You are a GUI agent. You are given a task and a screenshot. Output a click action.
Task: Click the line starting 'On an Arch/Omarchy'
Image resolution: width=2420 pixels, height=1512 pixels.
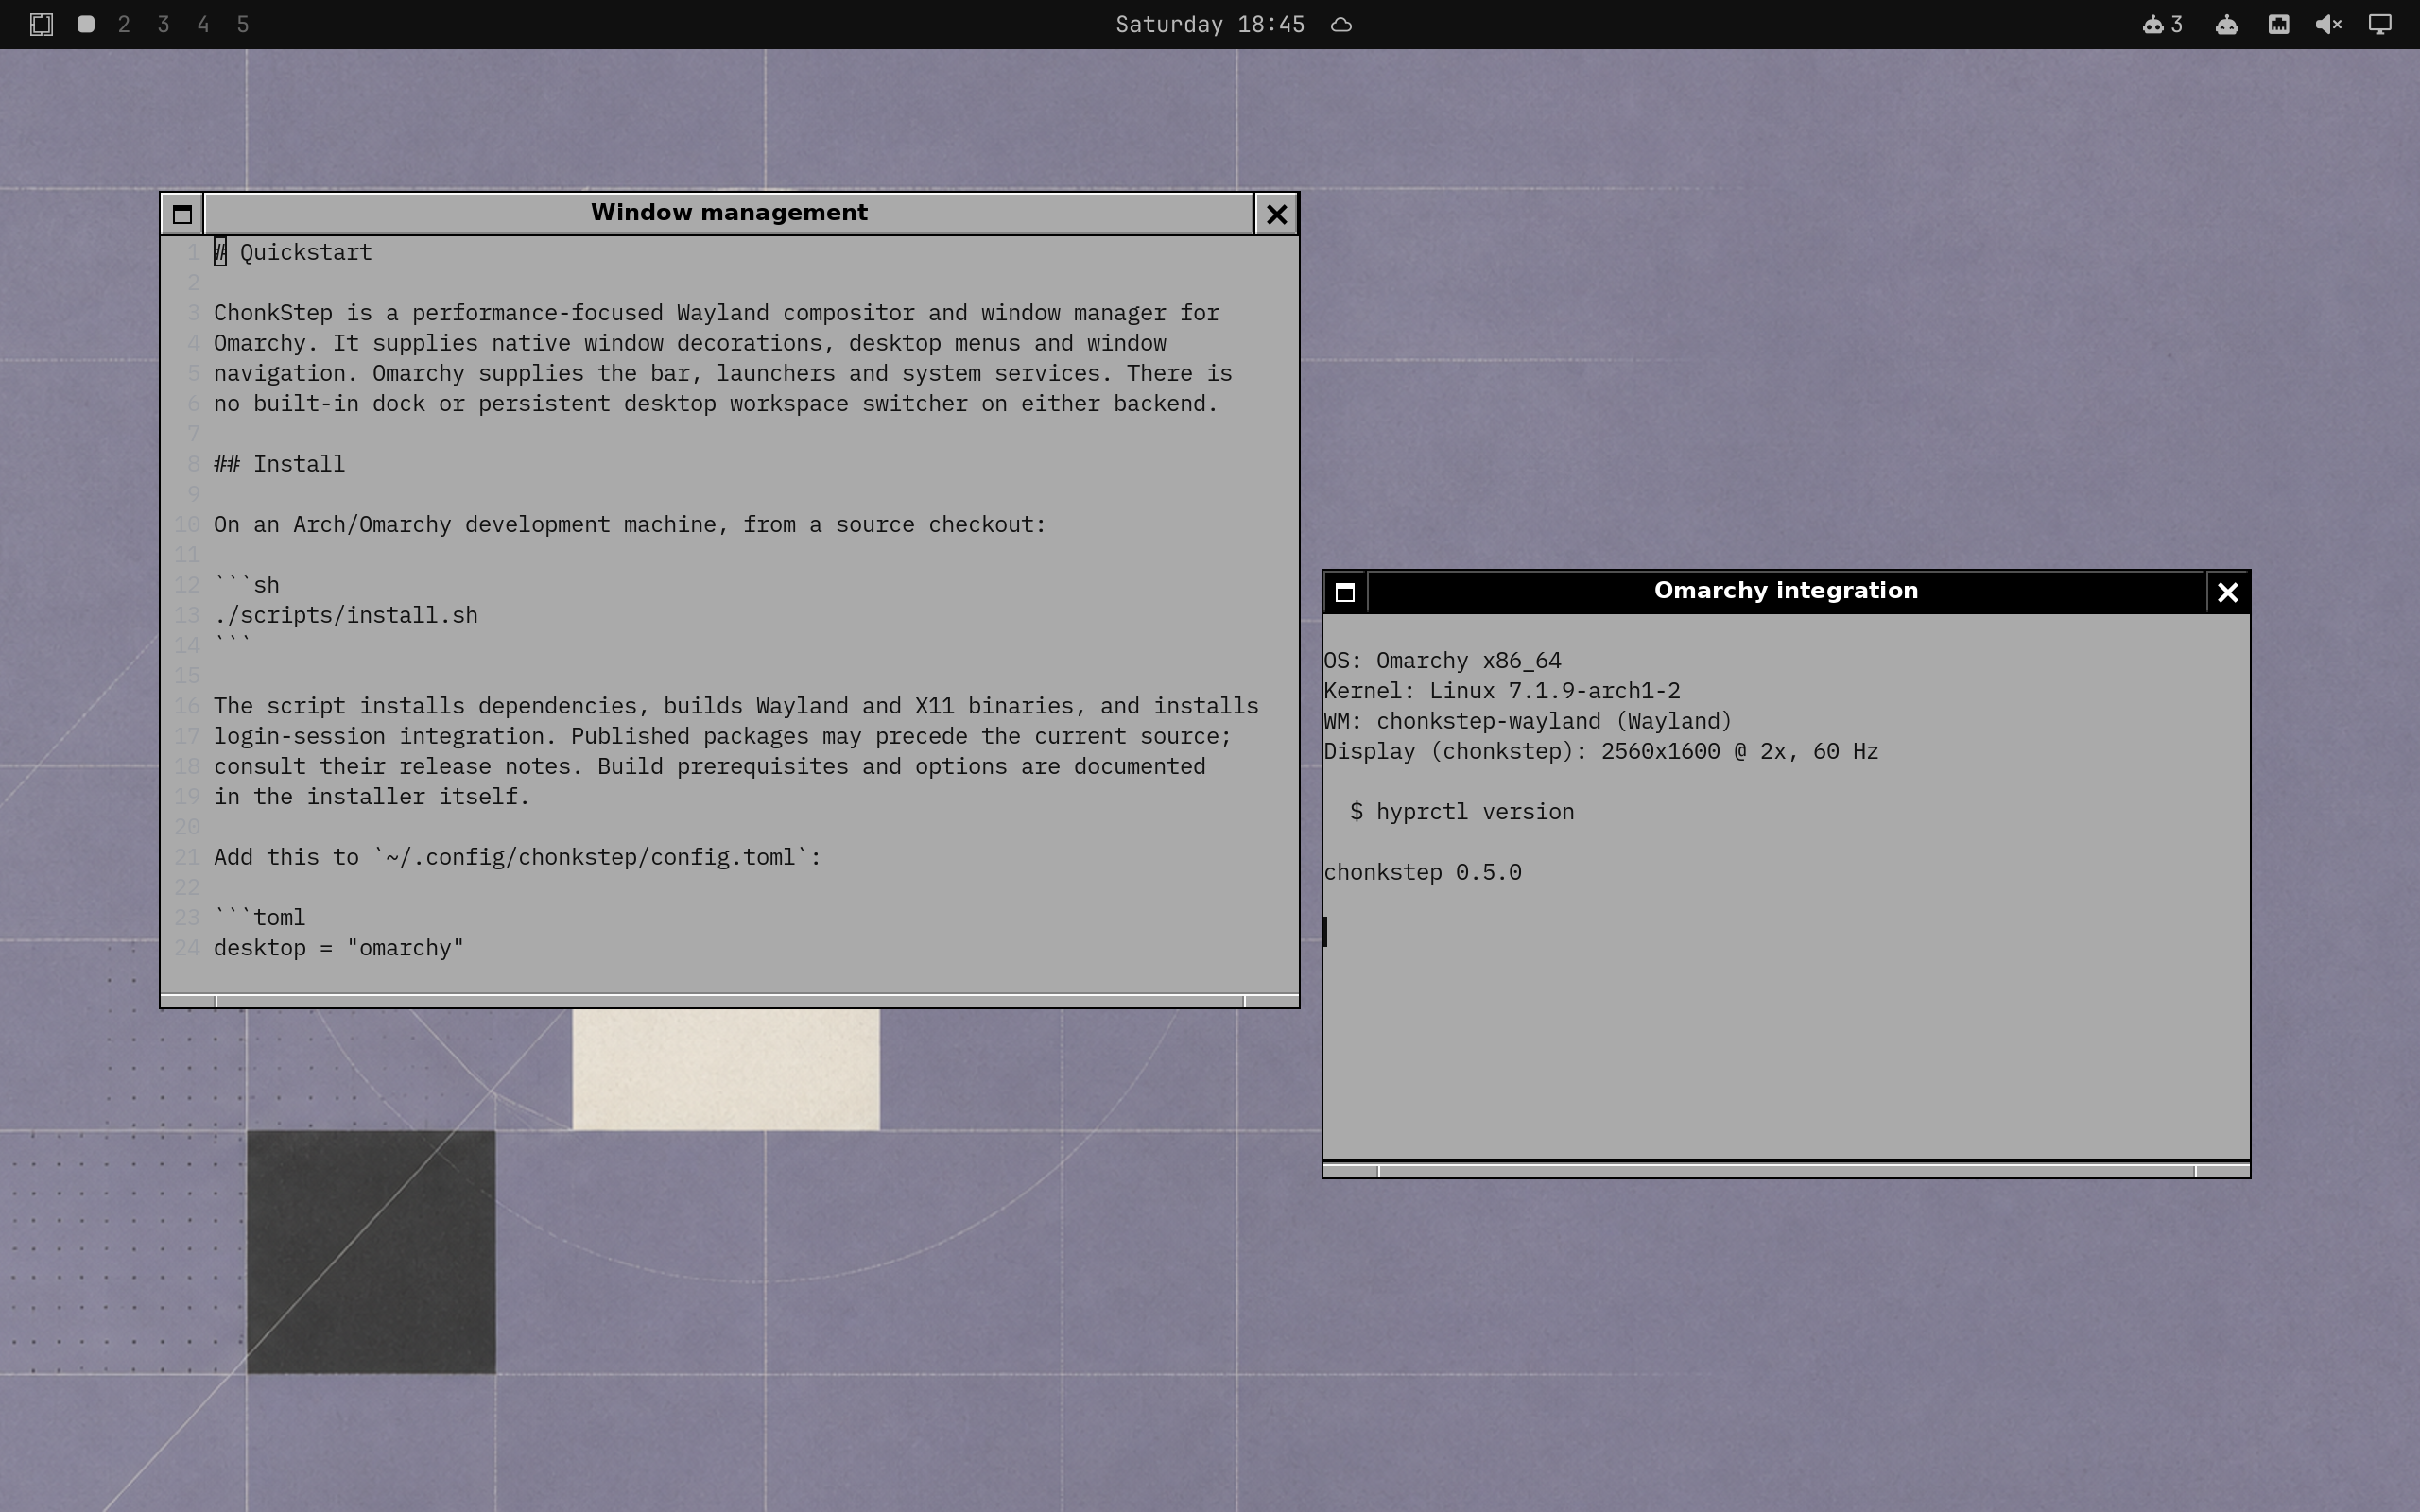[630, 525]
